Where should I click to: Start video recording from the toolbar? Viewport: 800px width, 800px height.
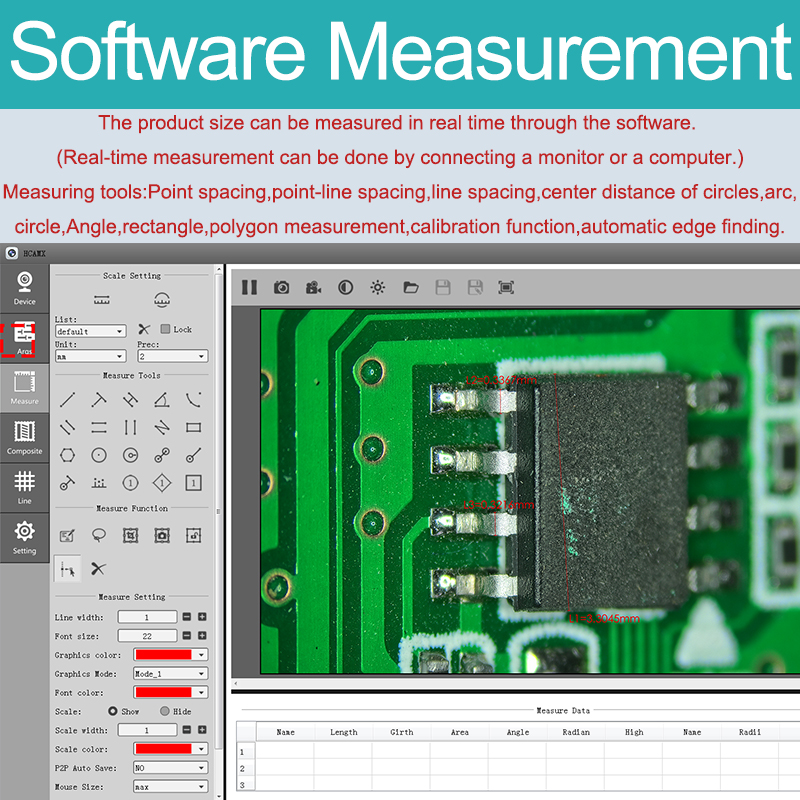314,288
